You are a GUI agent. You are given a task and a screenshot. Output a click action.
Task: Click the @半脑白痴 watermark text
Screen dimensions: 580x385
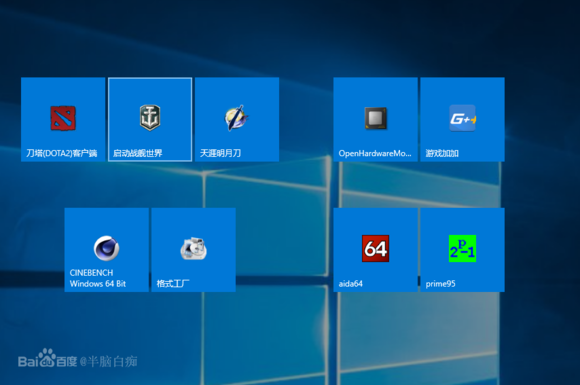[108, 361]
